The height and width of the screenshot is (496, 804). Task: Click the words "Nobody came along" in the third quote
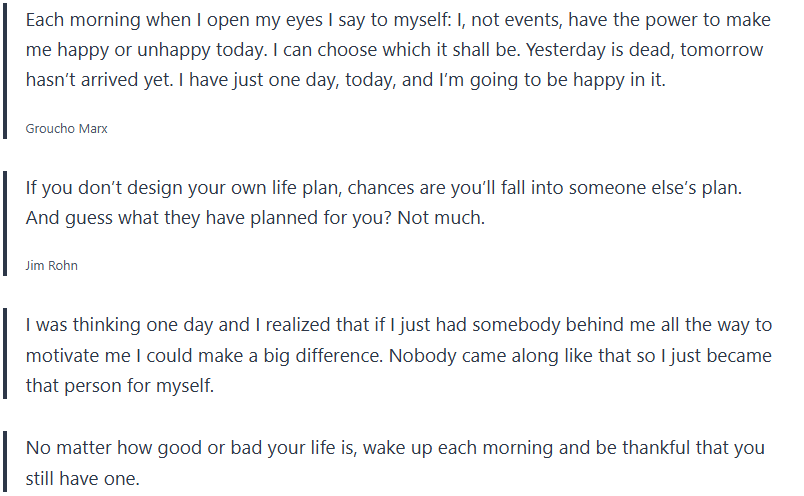(x=463, y=355)
